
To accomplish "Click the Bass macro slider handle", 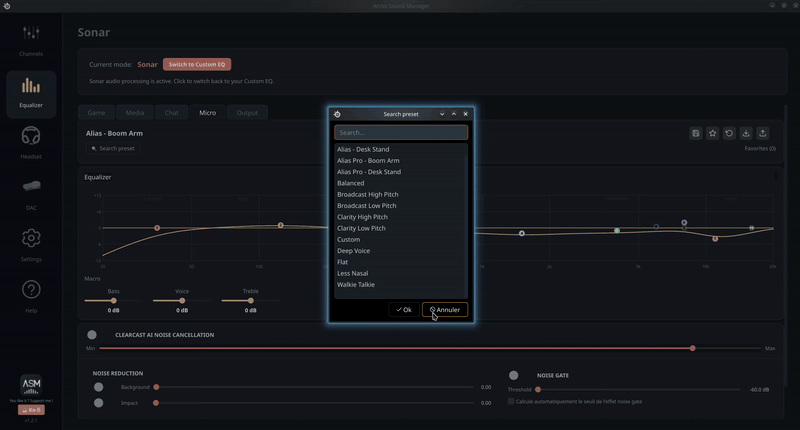I will (114, 300).
